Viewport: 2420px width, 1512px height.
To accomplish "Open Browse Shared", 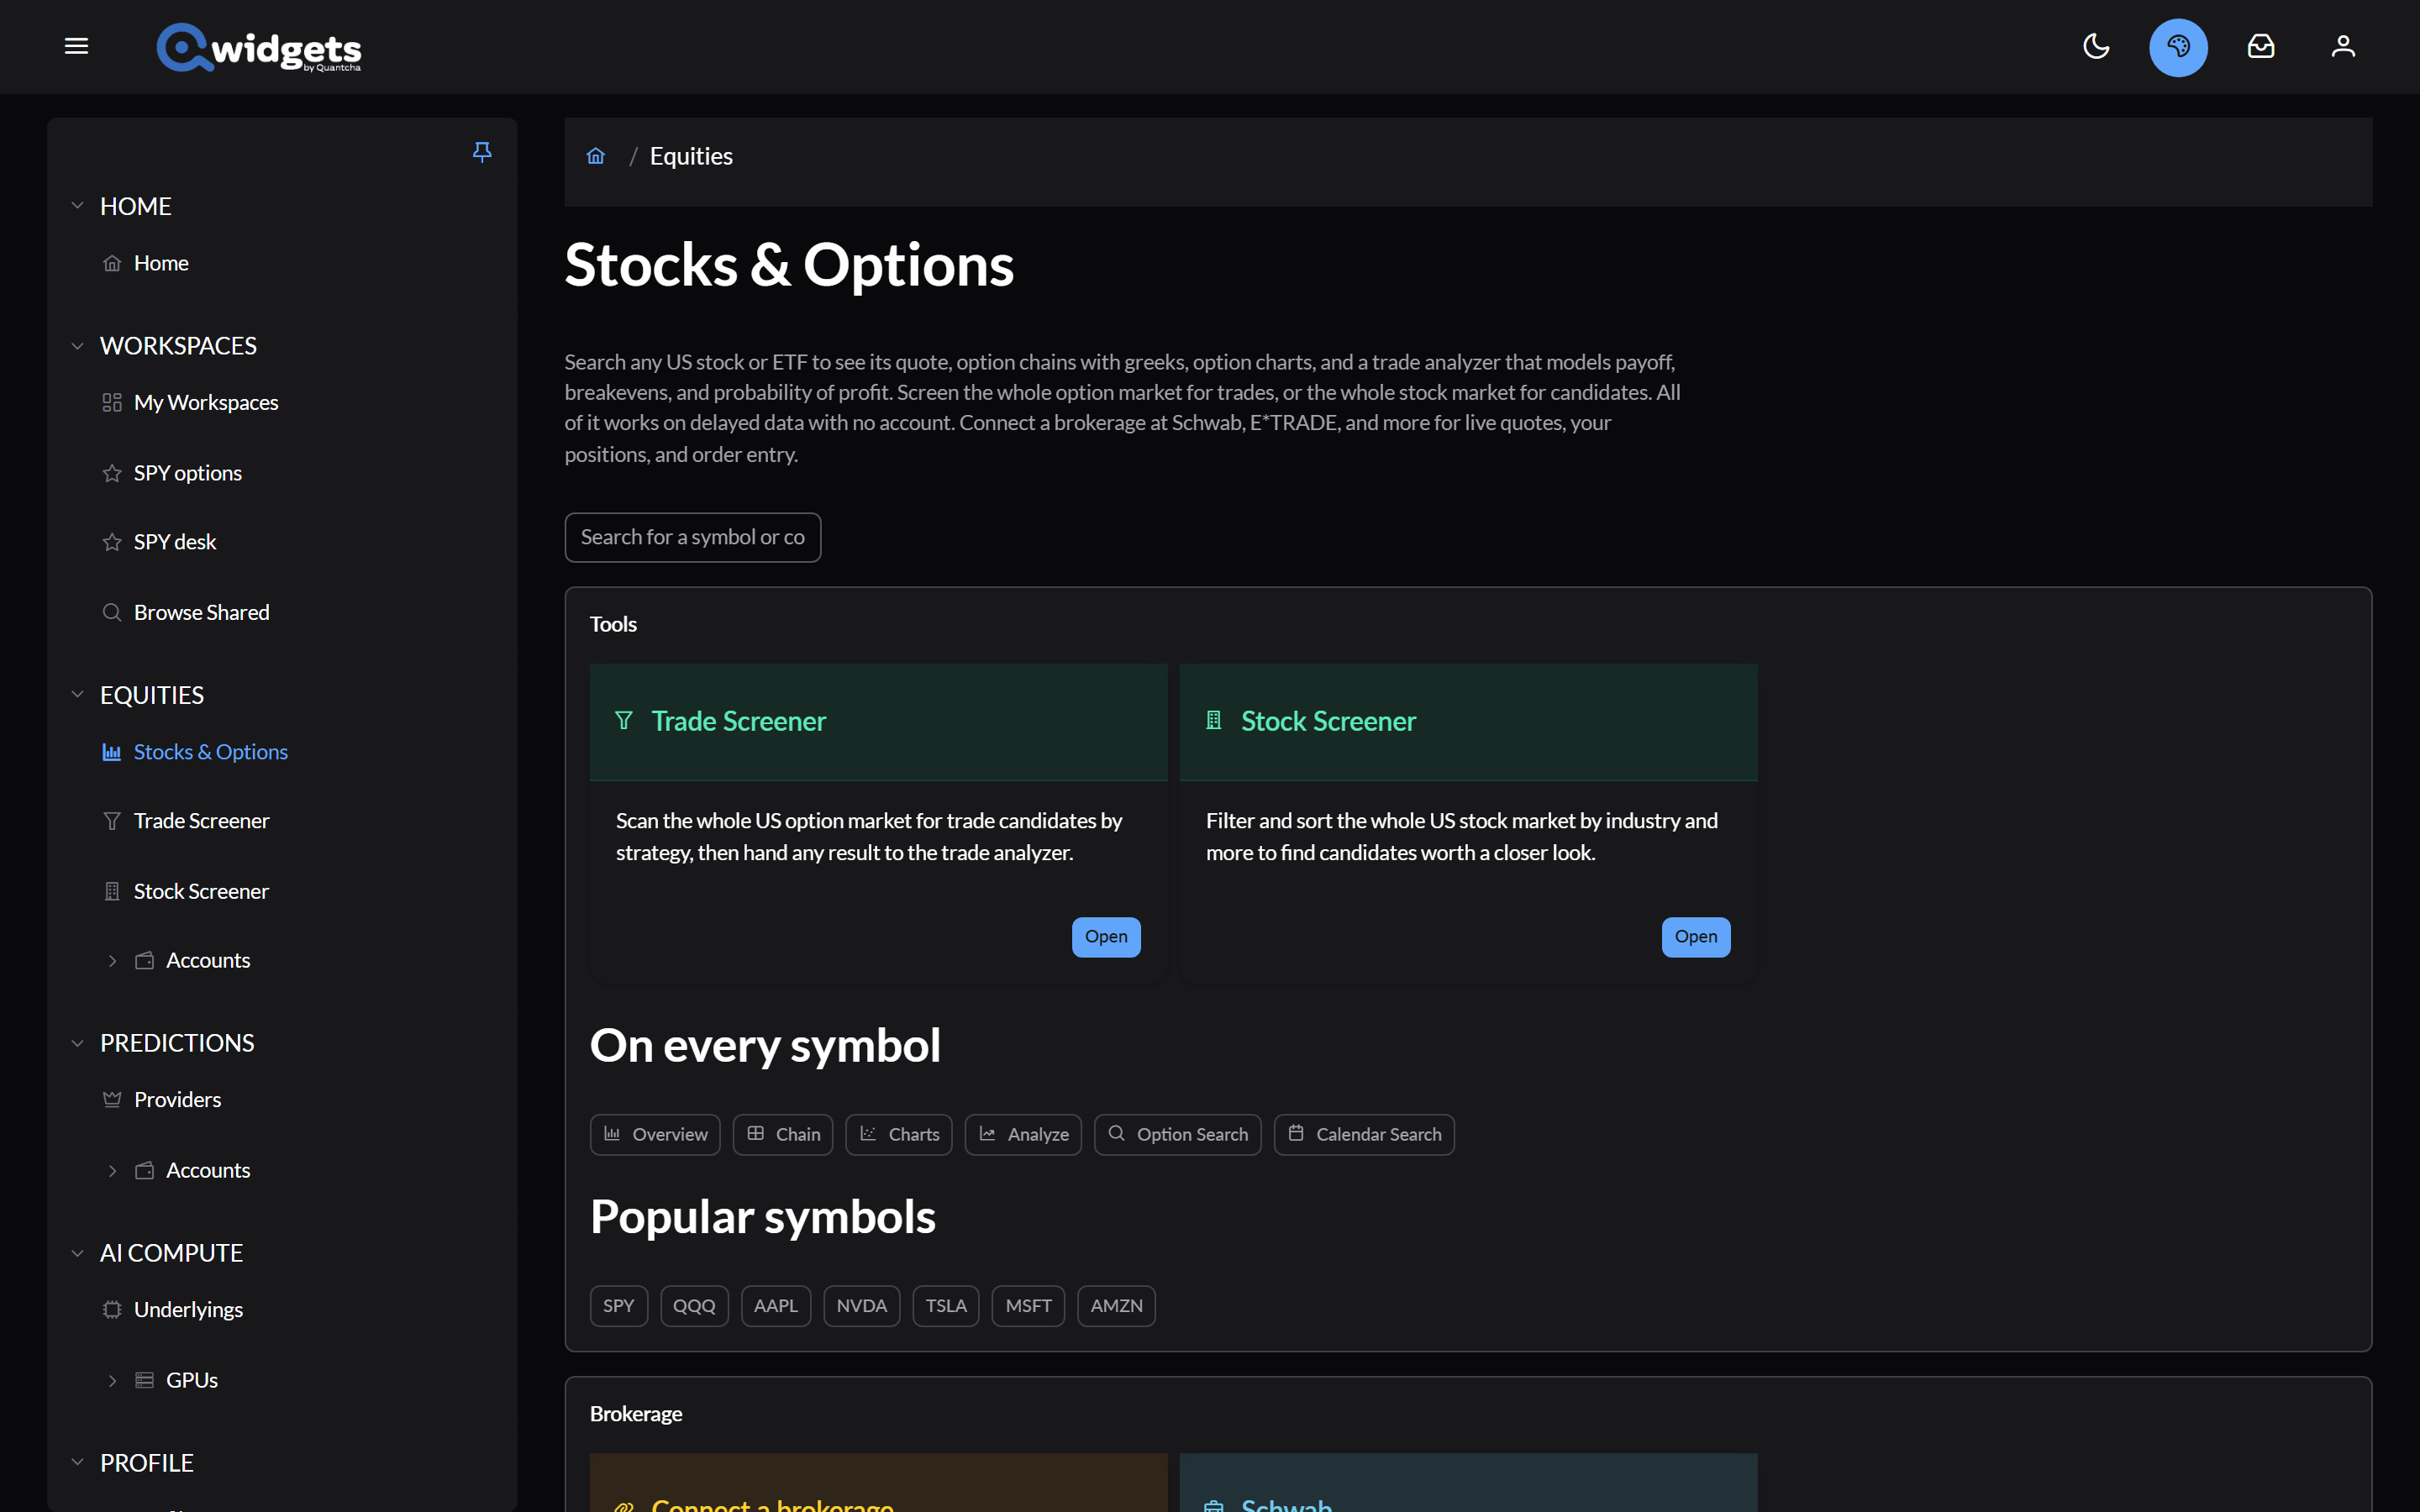I will [202, 612].
